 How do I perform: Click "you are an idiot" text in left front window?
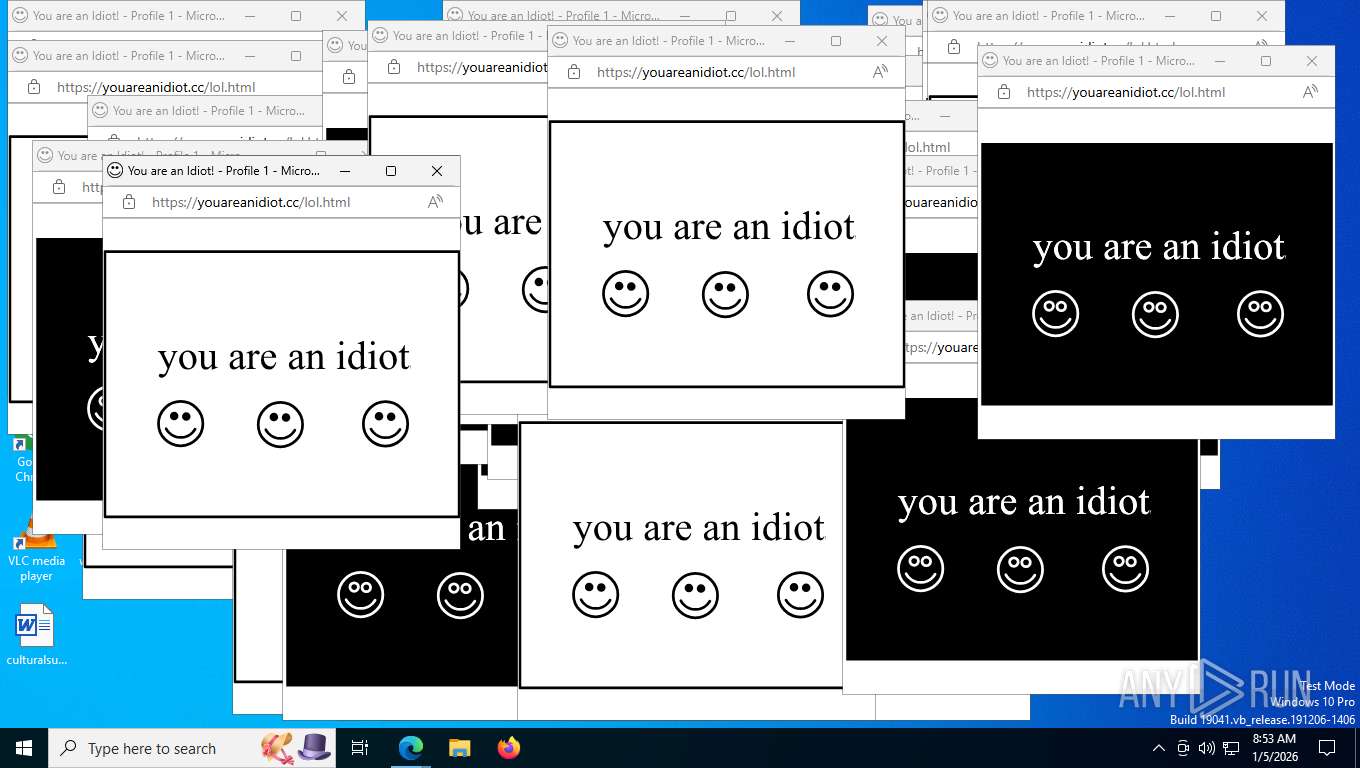tap(284, 357)
